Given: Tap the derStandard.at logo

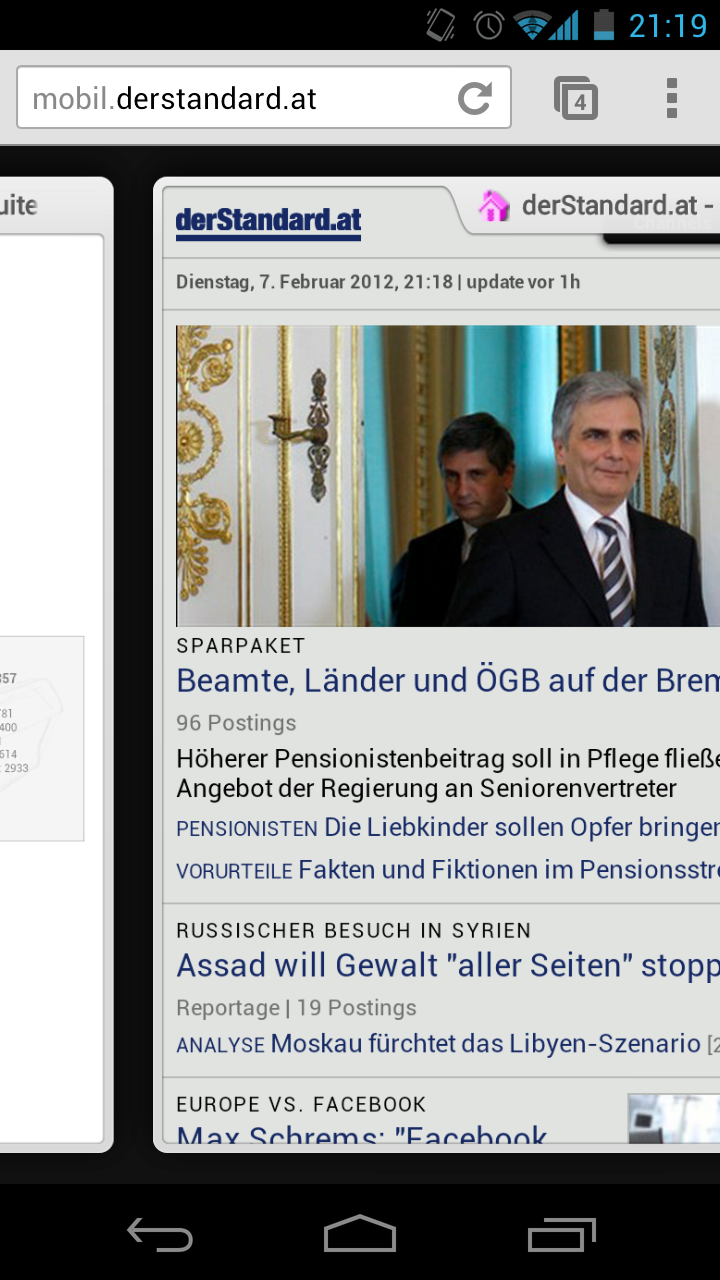Looking at the screenshot, I should click(268, 222).
